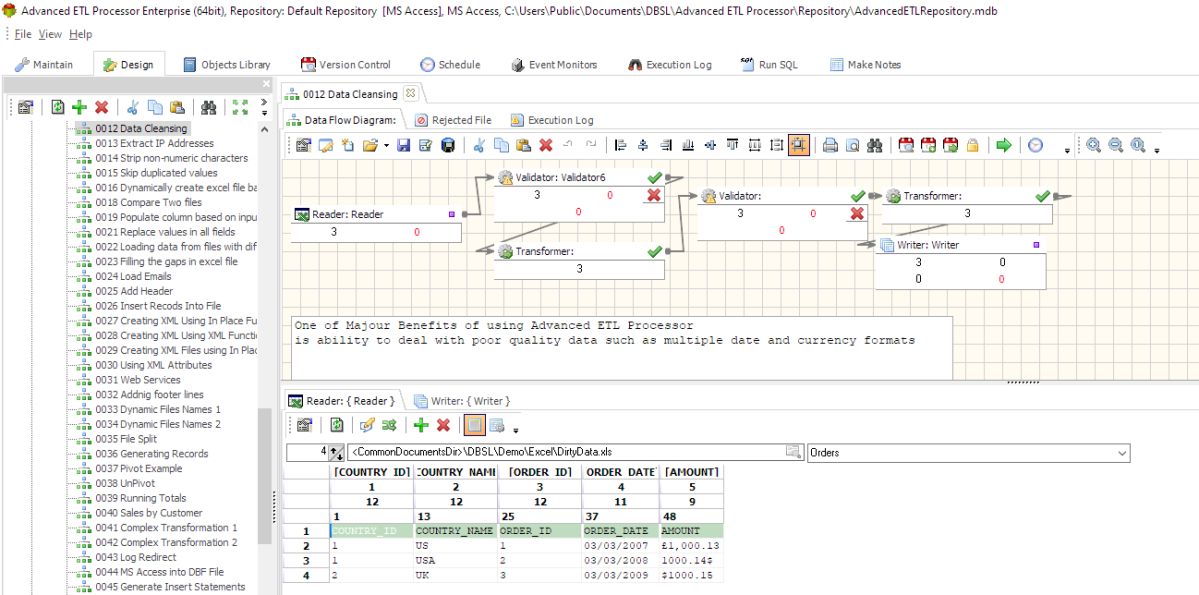The image size is (1199, 595).
Task: Zoom in on the diagram with magnifier plus
Action: click(x=1093, y=145)
